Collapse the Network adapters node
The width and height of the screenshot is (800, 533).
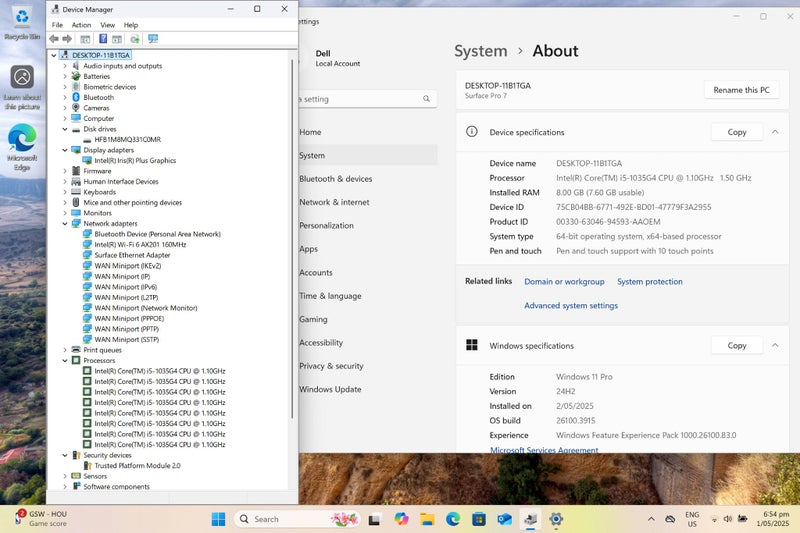[x=65, y=223]
